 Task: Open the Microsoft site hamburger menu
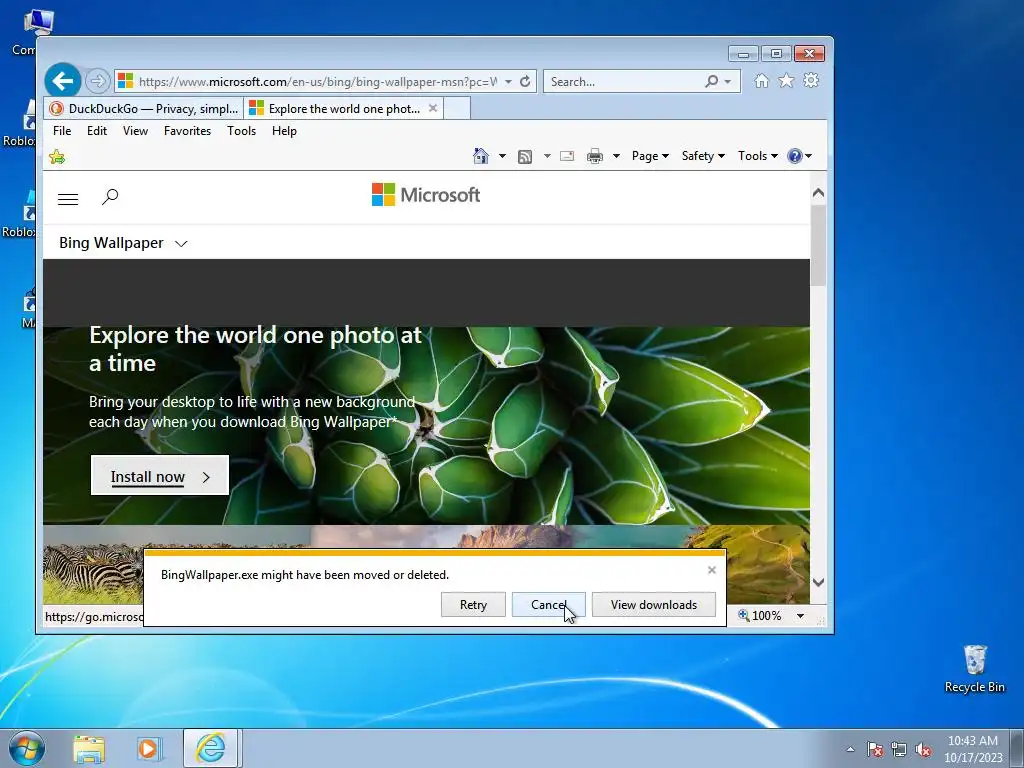[68, 199]
